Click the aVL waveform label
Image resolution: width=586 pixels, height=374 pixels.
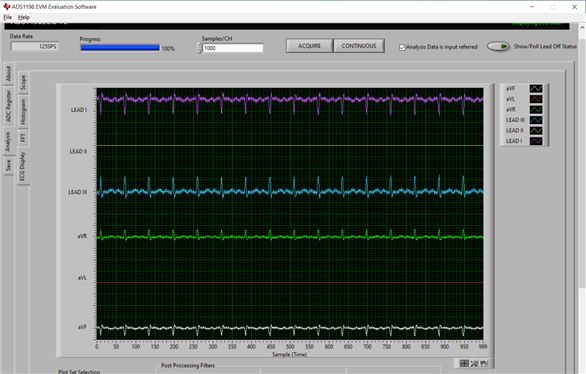(82, 278)
